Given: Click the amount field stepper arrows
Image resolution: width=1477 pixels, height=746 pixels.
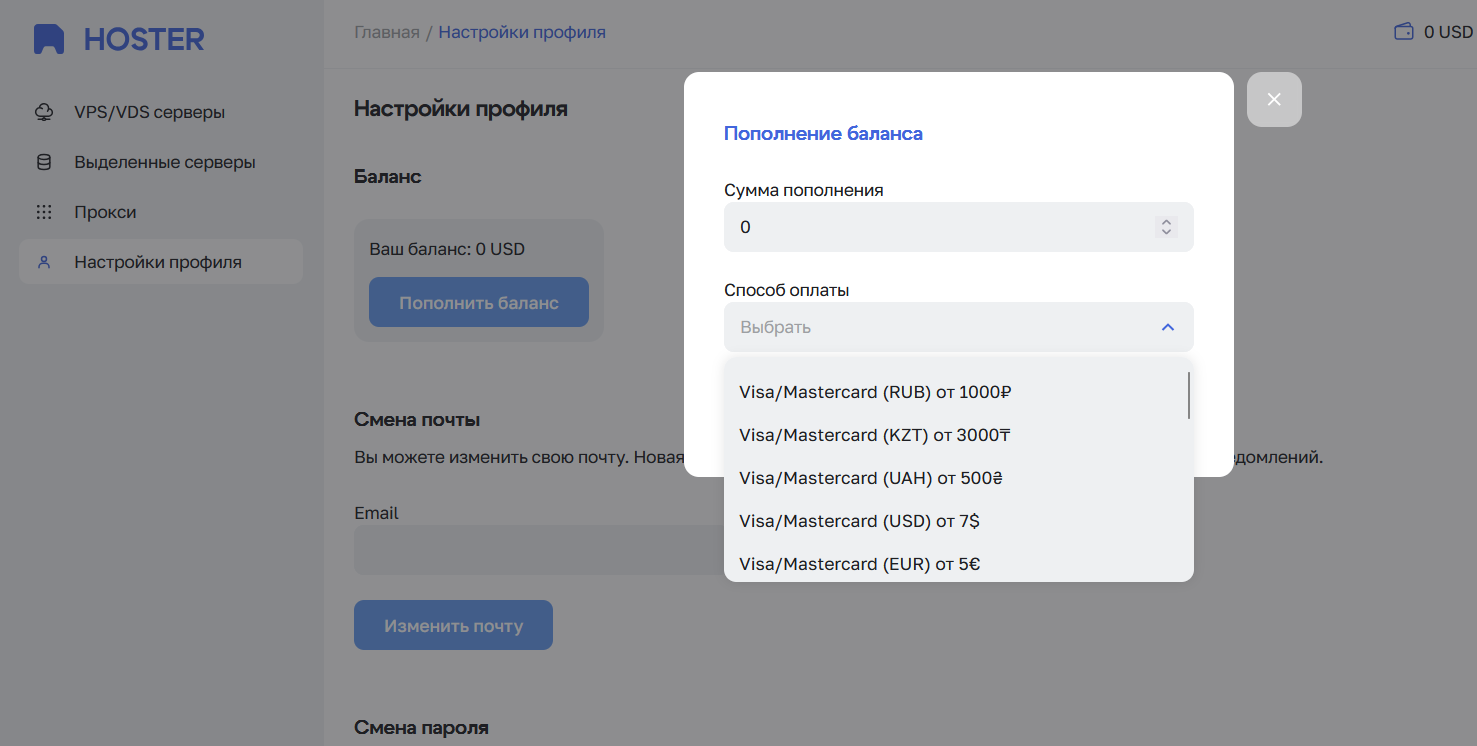Looking at the screenshot, I should tap(1166, 227).
